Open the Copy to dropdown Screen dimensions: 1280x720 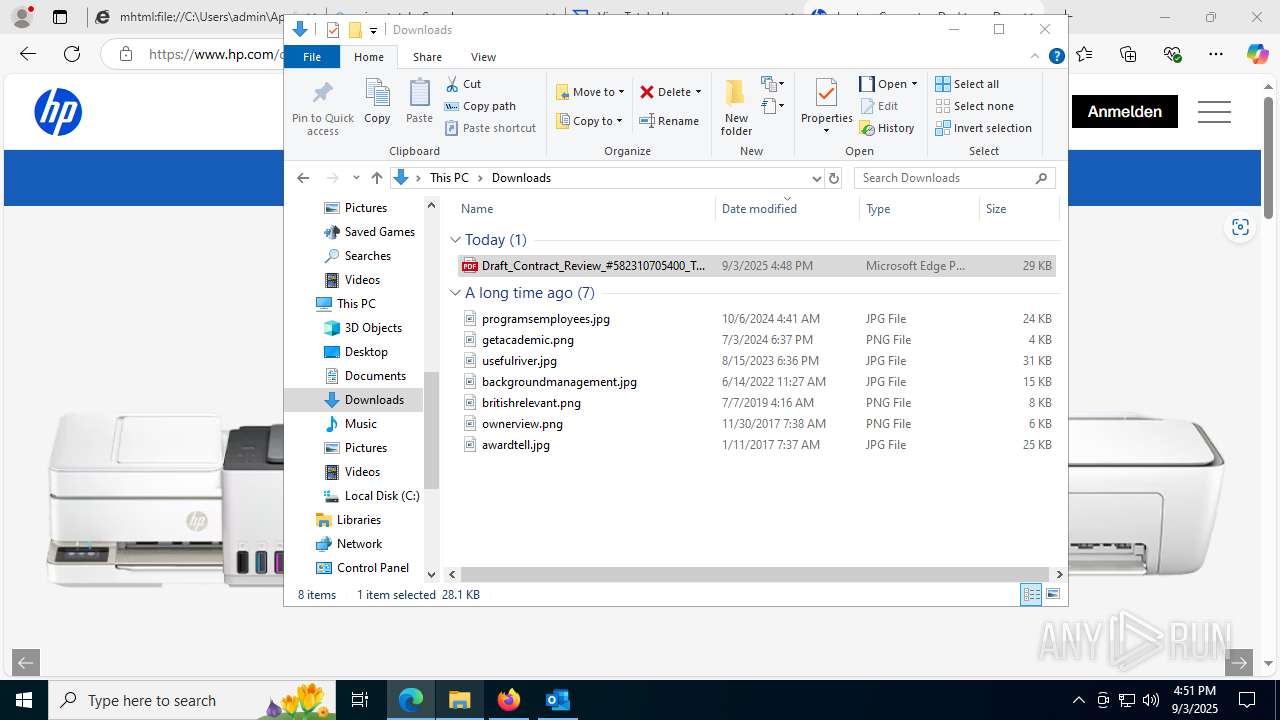point(590,121)
